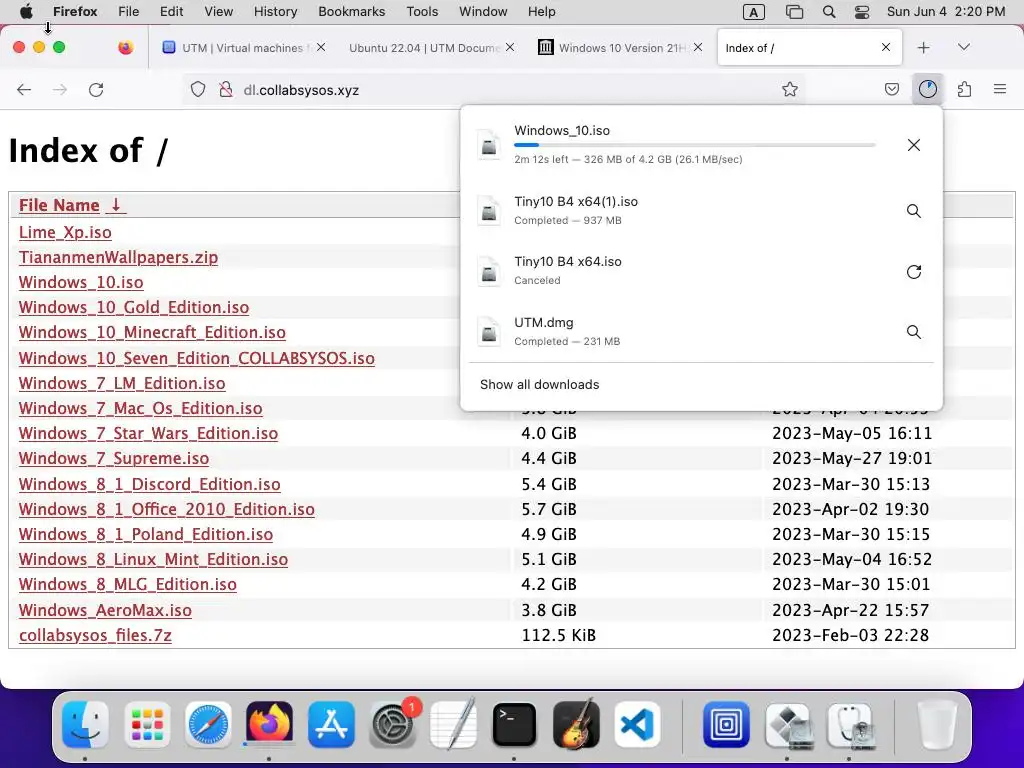Click the Downloads toolbar button
This screenshot has width=1024, height=768.
tap(927, 89)
